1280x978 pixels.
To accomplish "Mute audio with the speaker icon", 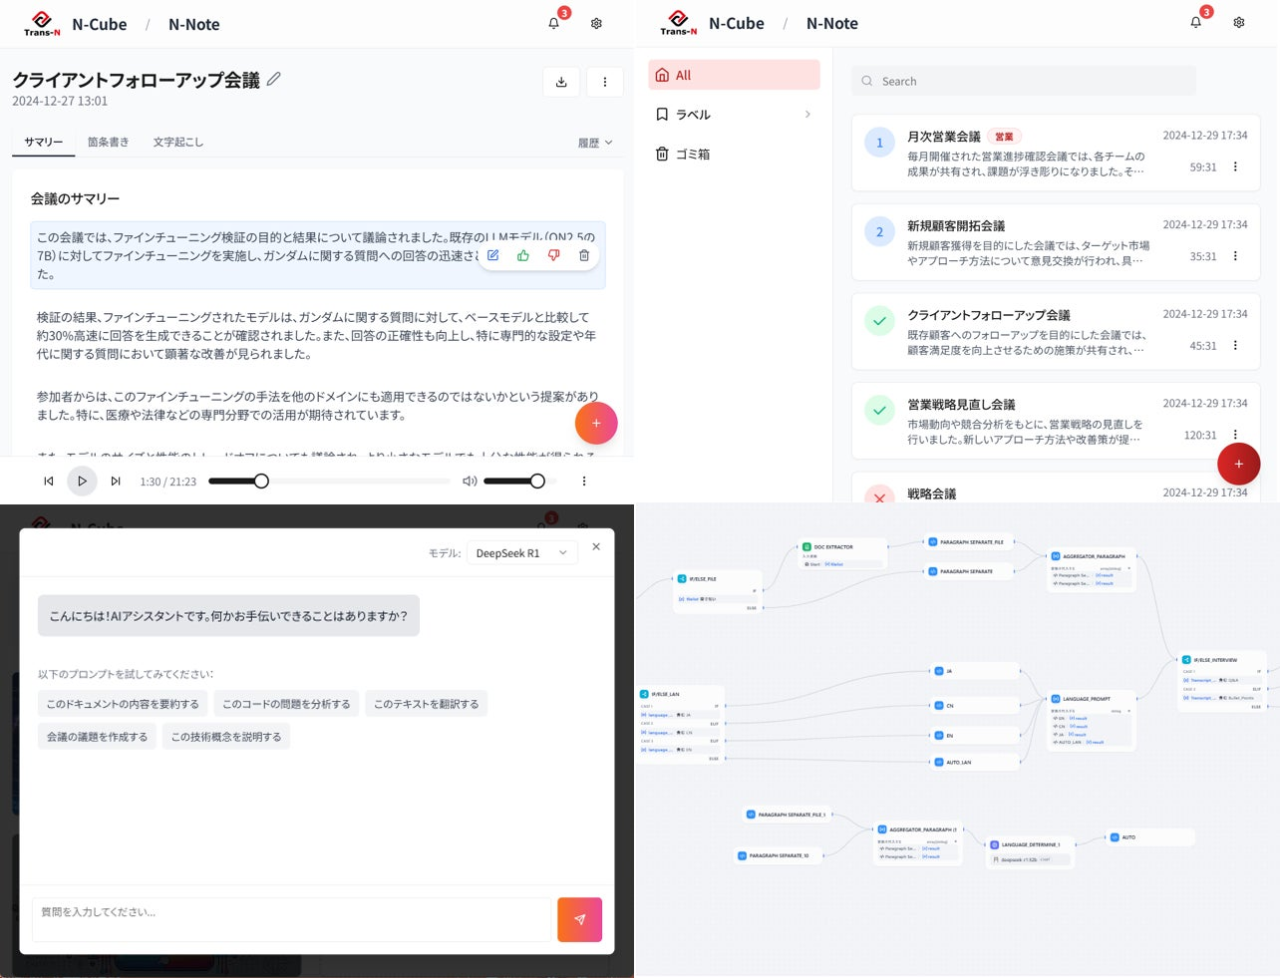I will pyautogui.click(x=469, y=481).
